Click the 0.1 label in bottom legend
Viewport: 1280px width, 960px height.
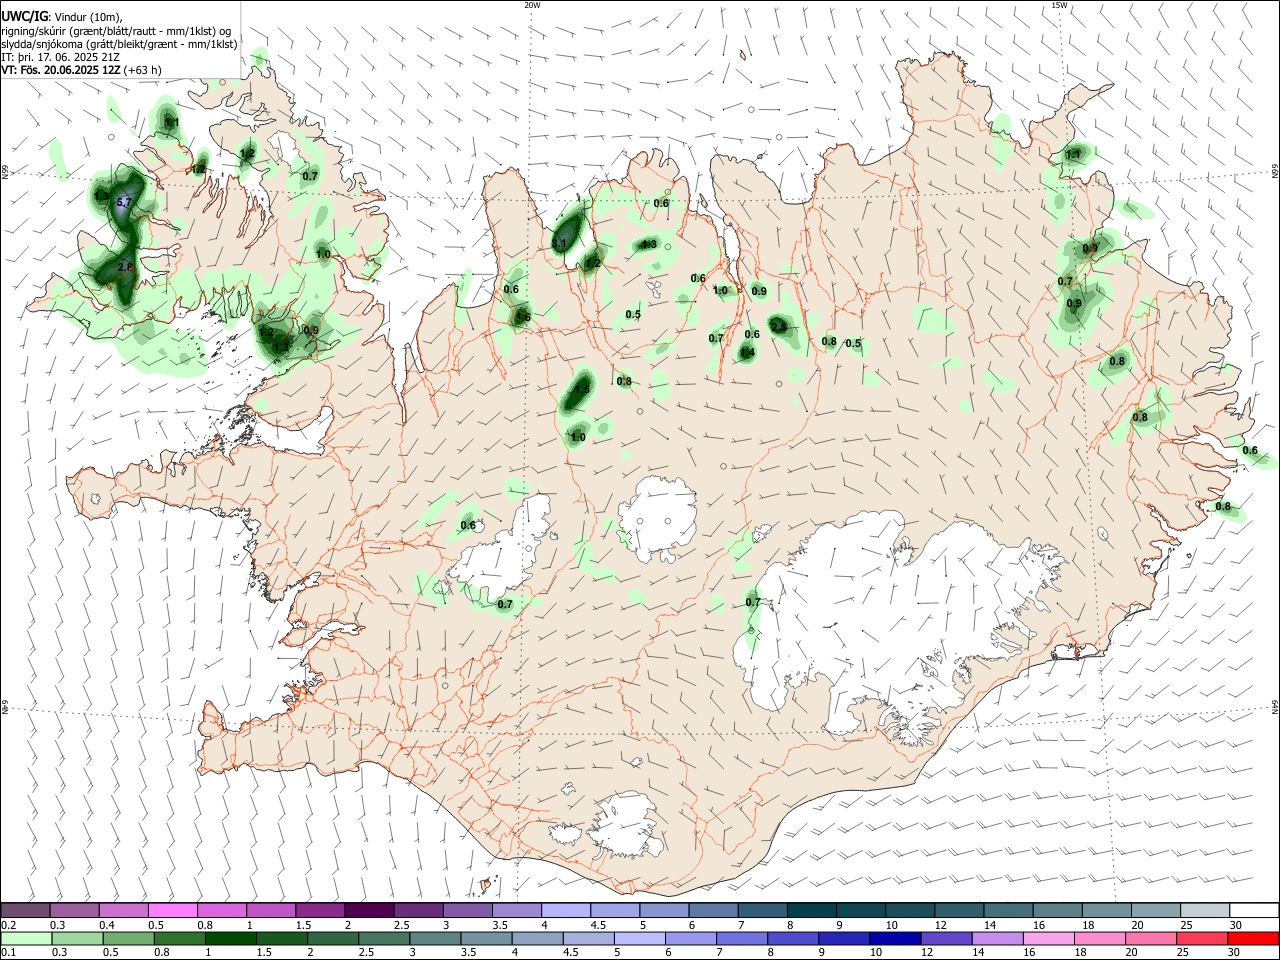coord(9,953)
